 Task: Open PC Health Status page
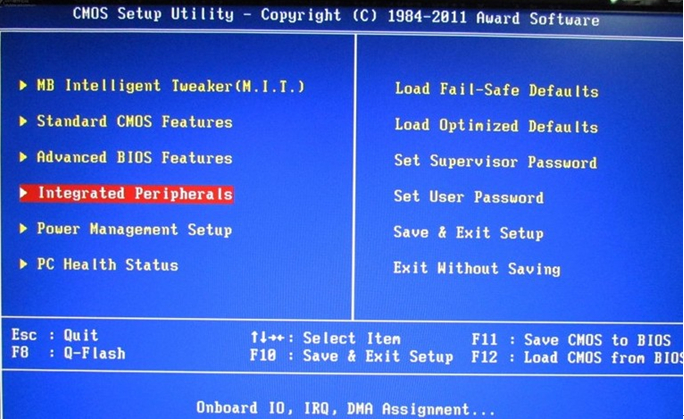(x=107, y=265)
